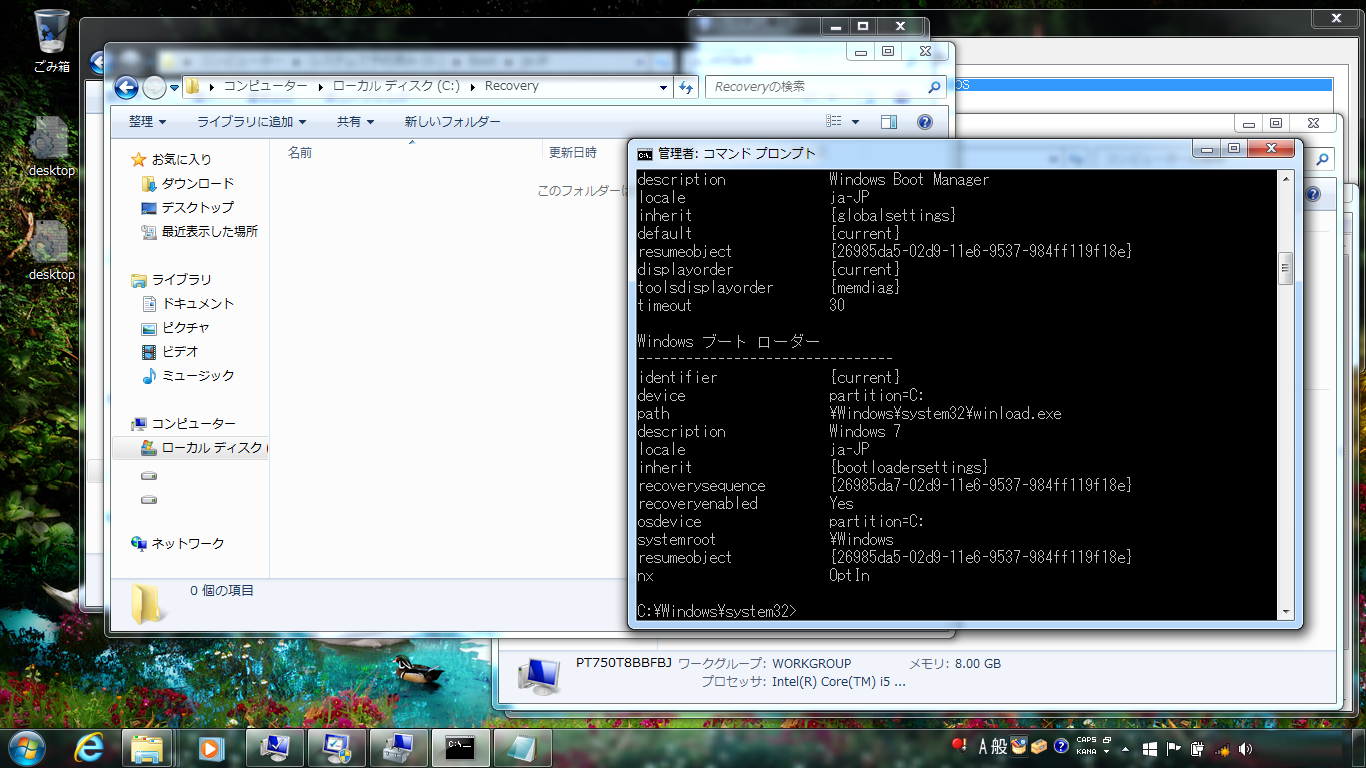Click the blue help icon in Explorer toolbar
This screenshot has height=768, width=1366.
(x=925, y=122)
